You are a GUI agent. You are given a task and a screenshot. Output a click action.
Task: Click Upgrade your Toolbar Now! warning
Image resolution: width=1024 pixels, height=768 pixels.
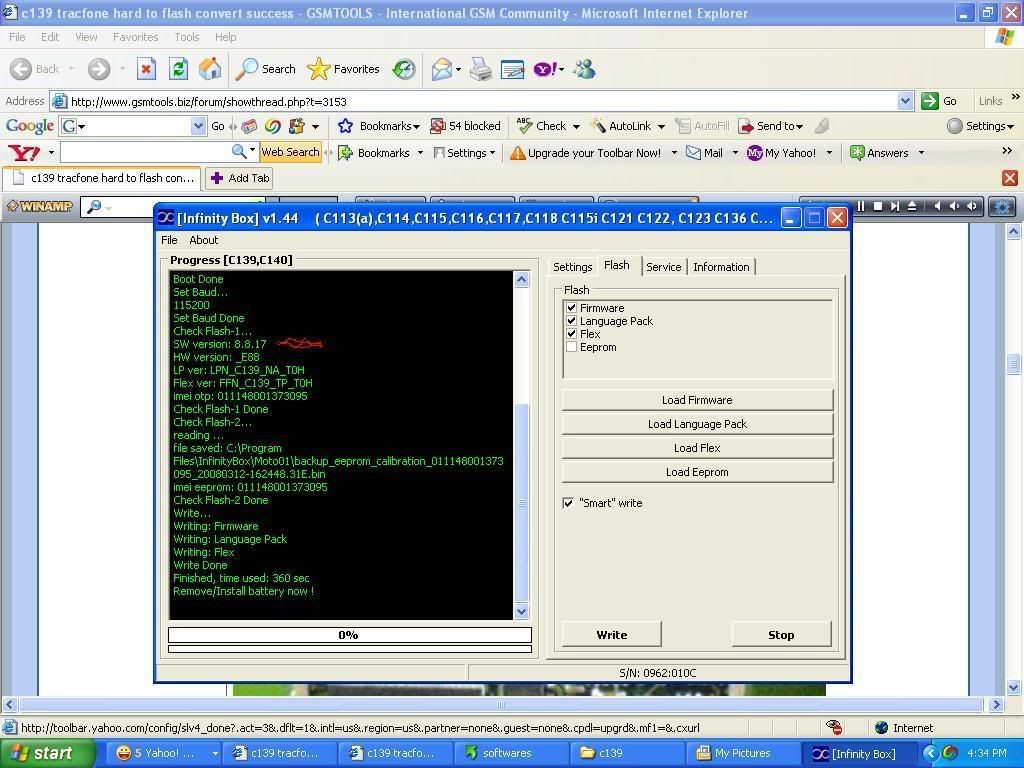pyautogui.click(x=585, y=153)
